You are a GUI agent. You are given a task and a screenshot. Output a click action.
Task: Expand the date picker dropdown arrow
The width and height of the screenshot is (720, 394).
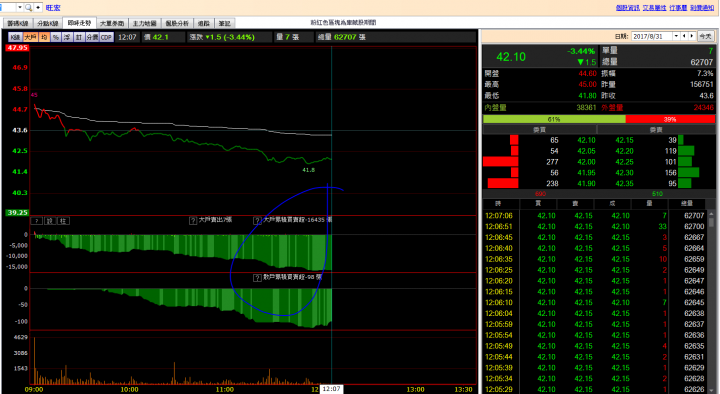pyautogui.click(x=676, y=36)
